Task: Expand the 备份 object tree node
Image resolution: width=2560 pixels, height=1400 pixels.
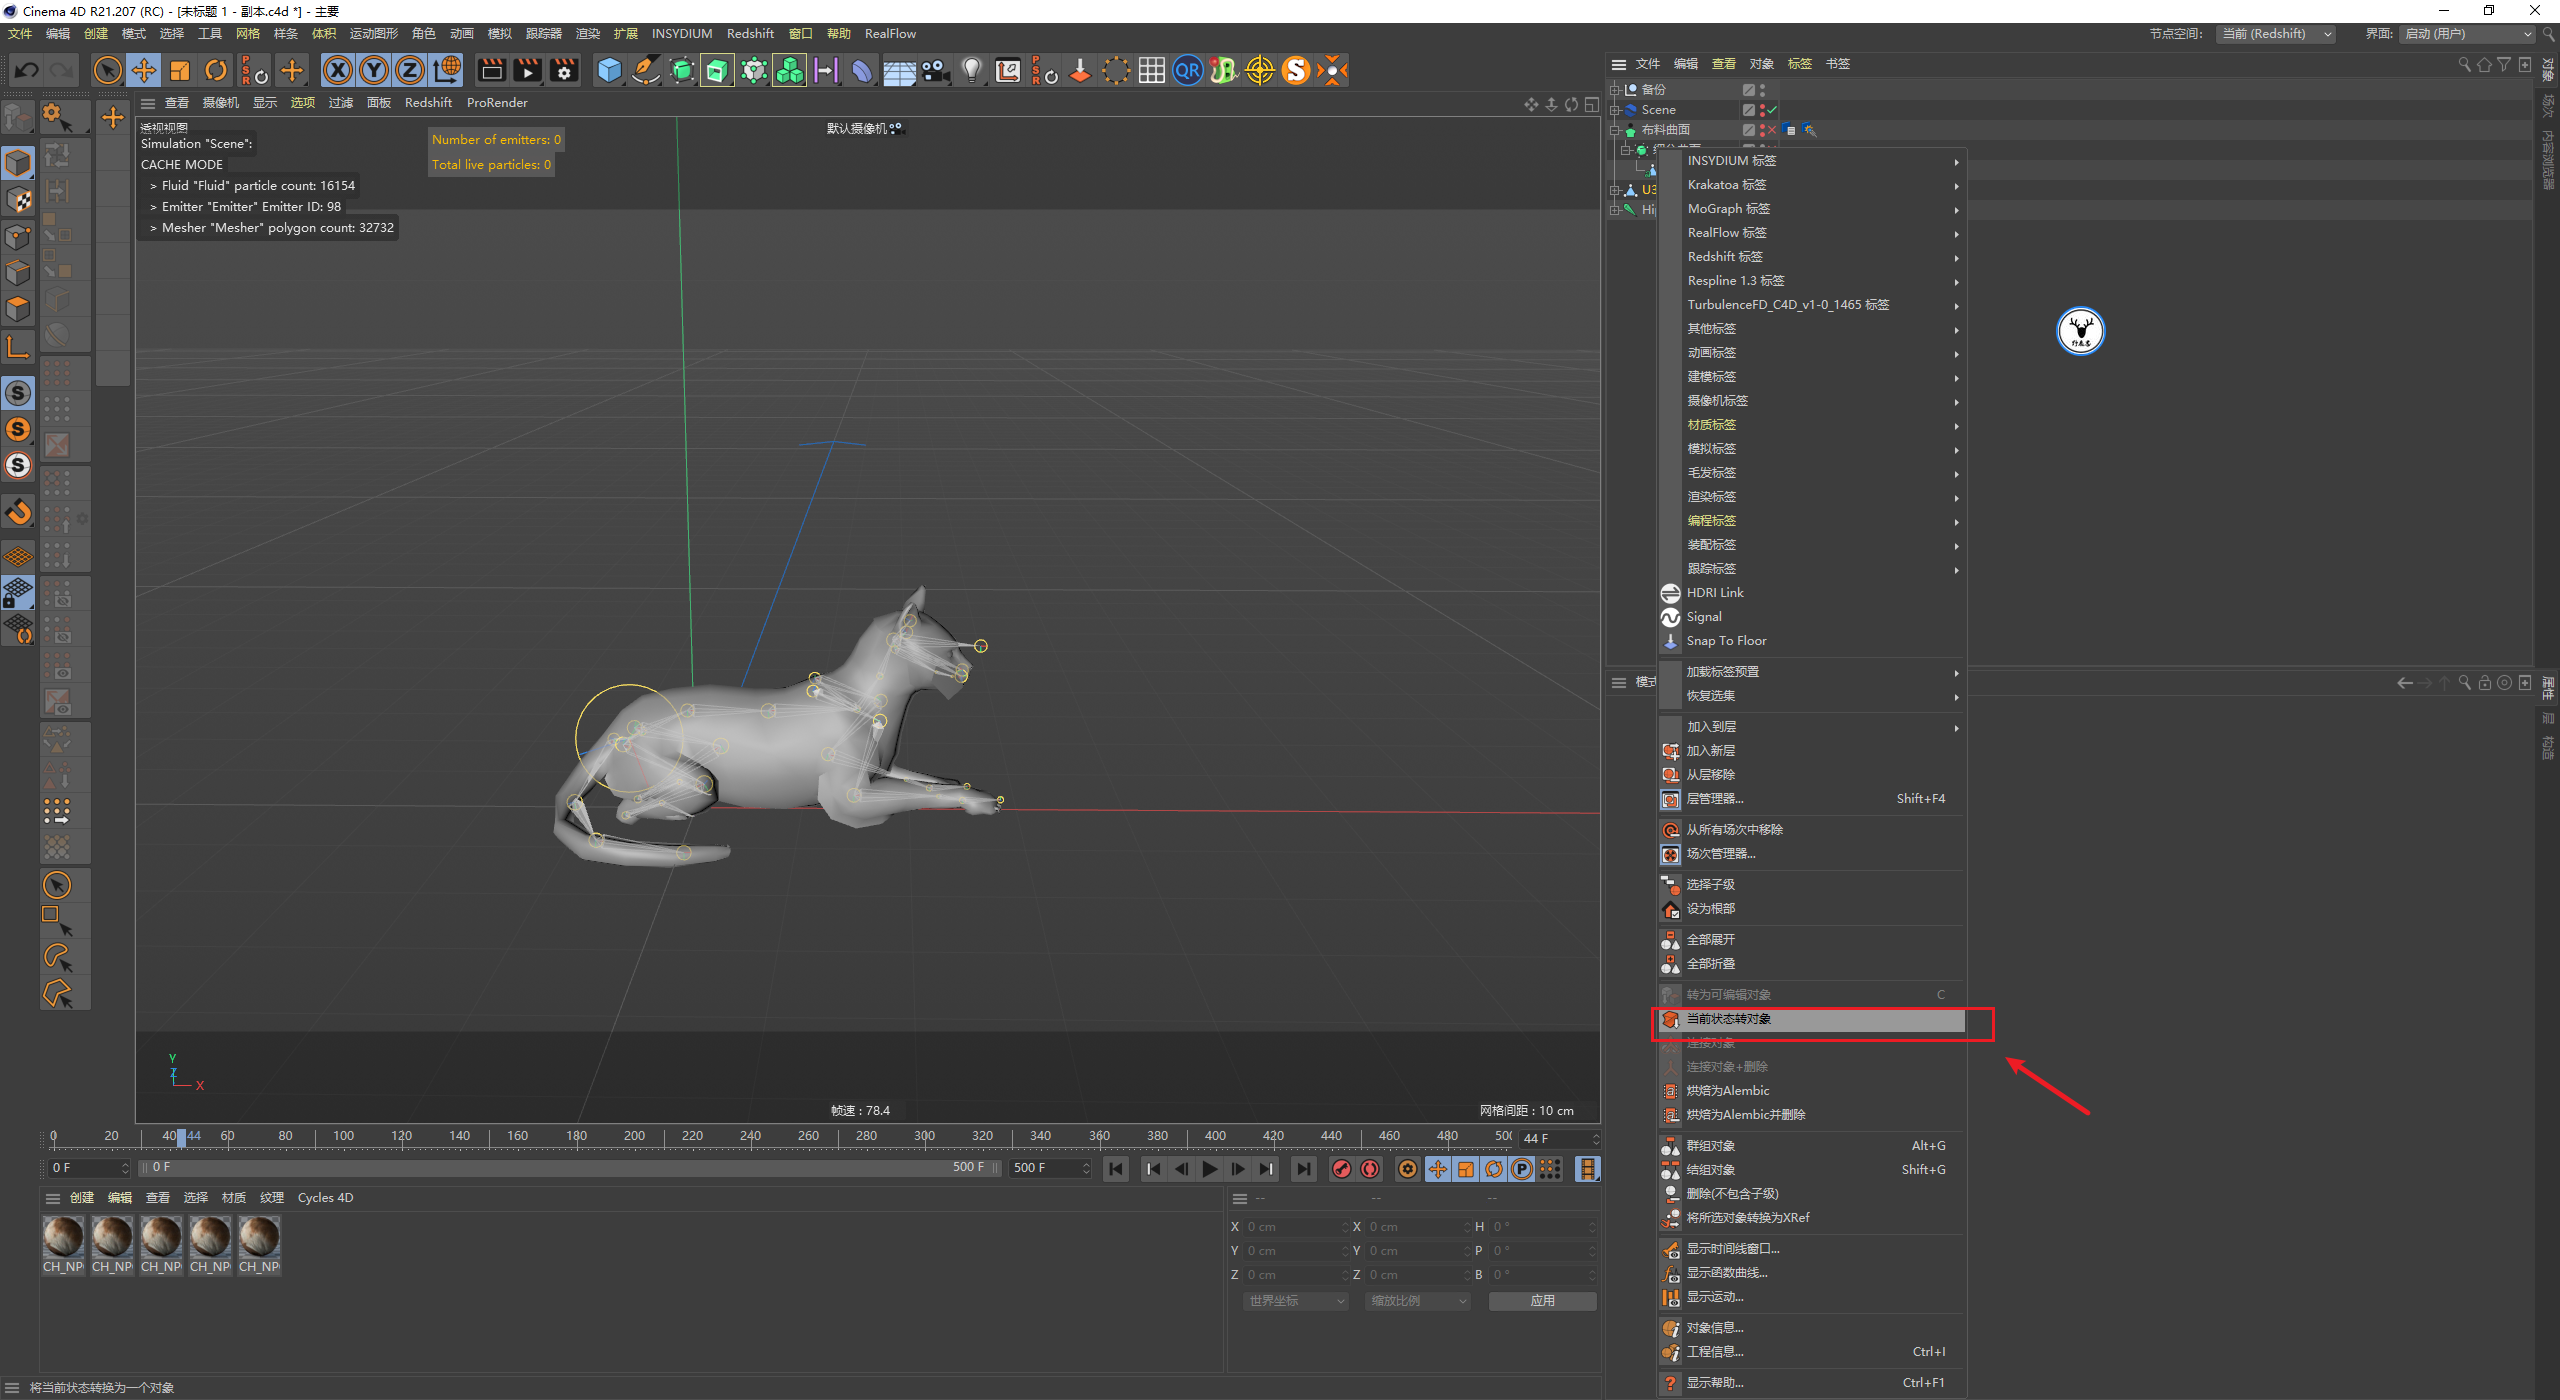Action: click(x=1614, y=90)
